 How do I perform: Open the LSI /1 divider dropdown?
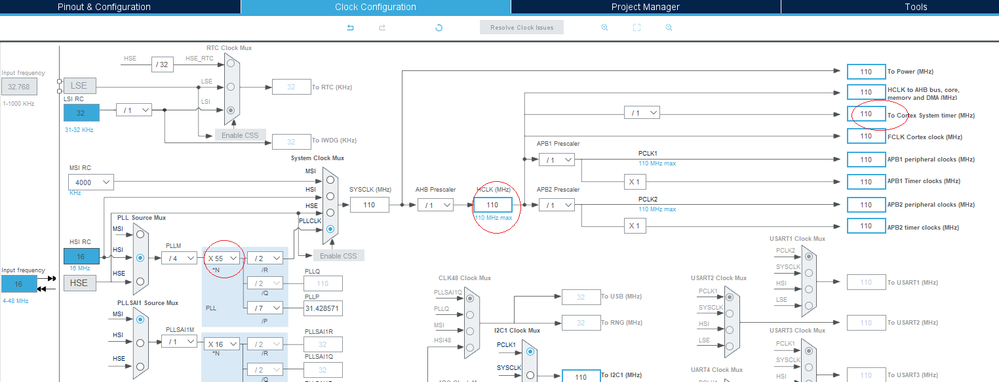(x=134, y=110)
